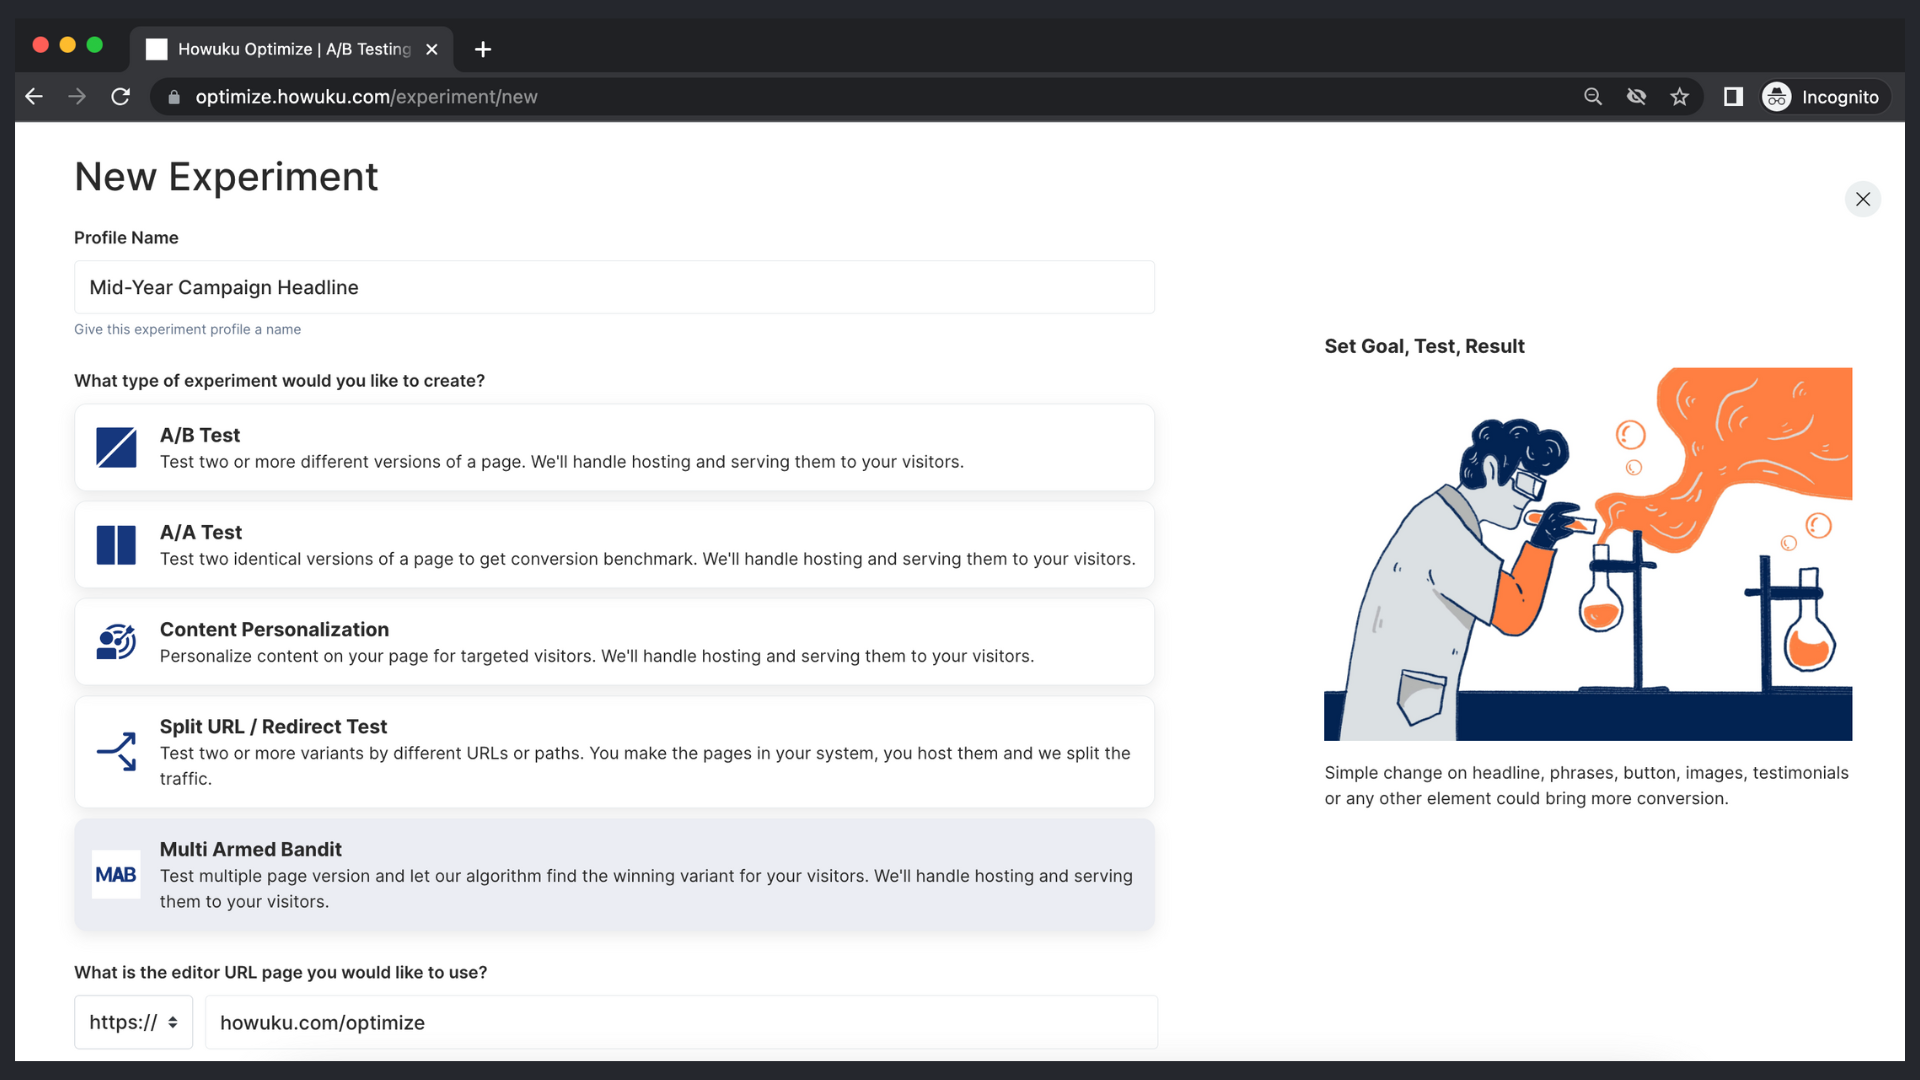Open the browser zoom magnifier icon
This screenshot has height=1080, width=1920.
1593,97
